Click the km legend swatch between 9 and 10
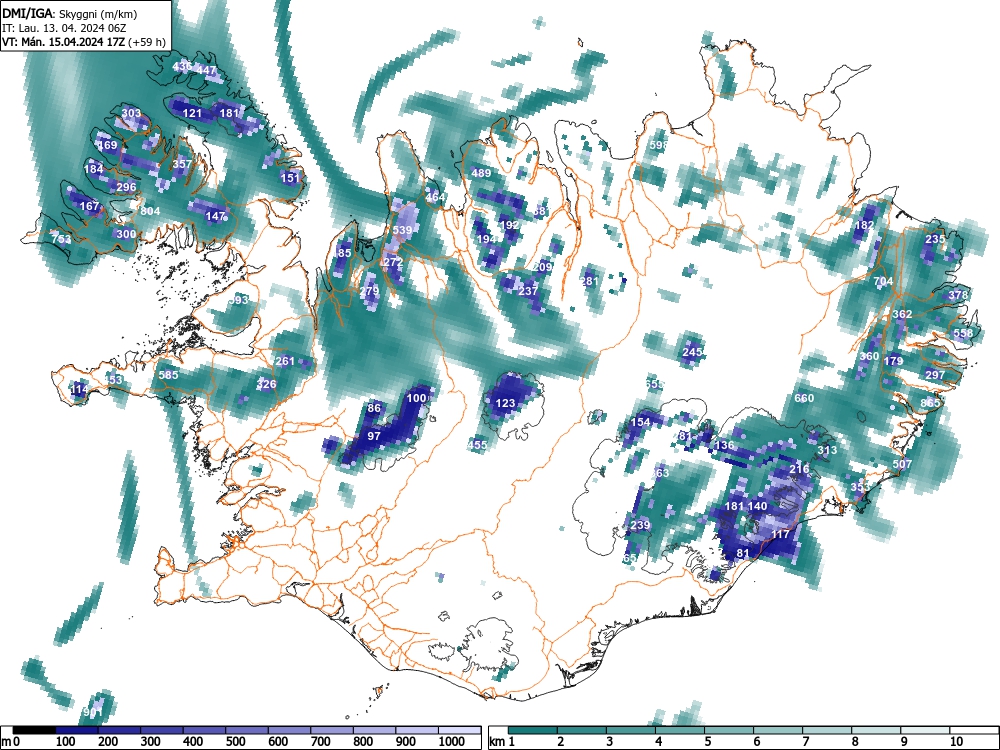This screenshot has height=750, width=1000. [x=925, y=730]
